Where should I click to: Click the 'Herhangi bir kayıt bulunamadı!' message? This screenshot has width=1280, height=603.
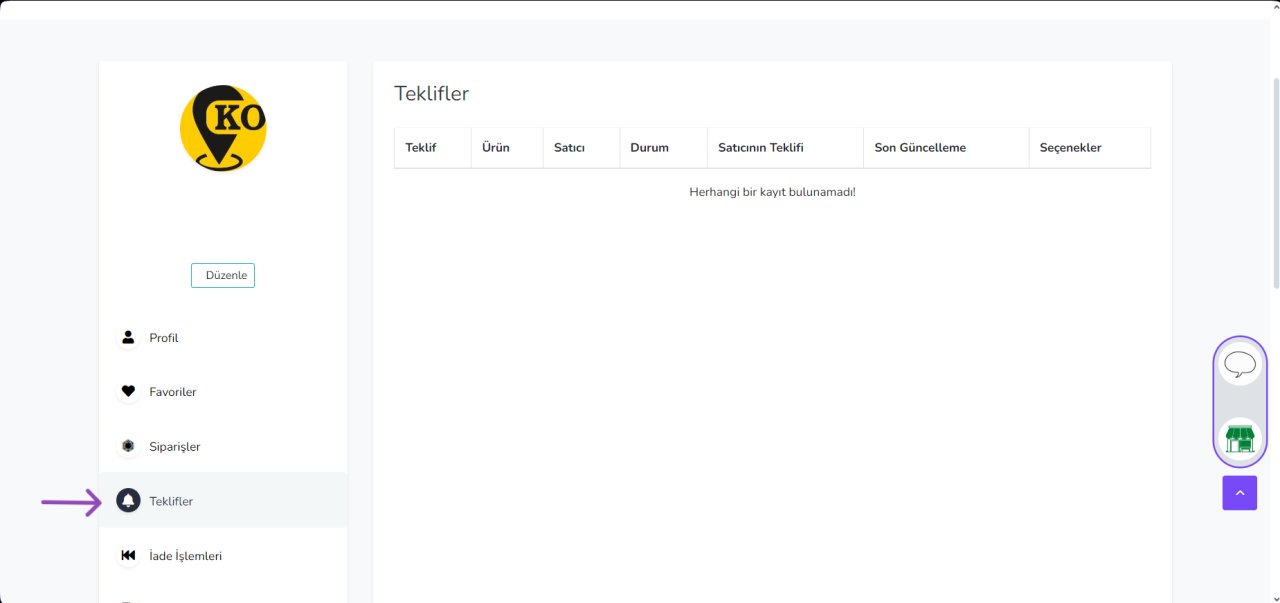[x=772, y=192]
